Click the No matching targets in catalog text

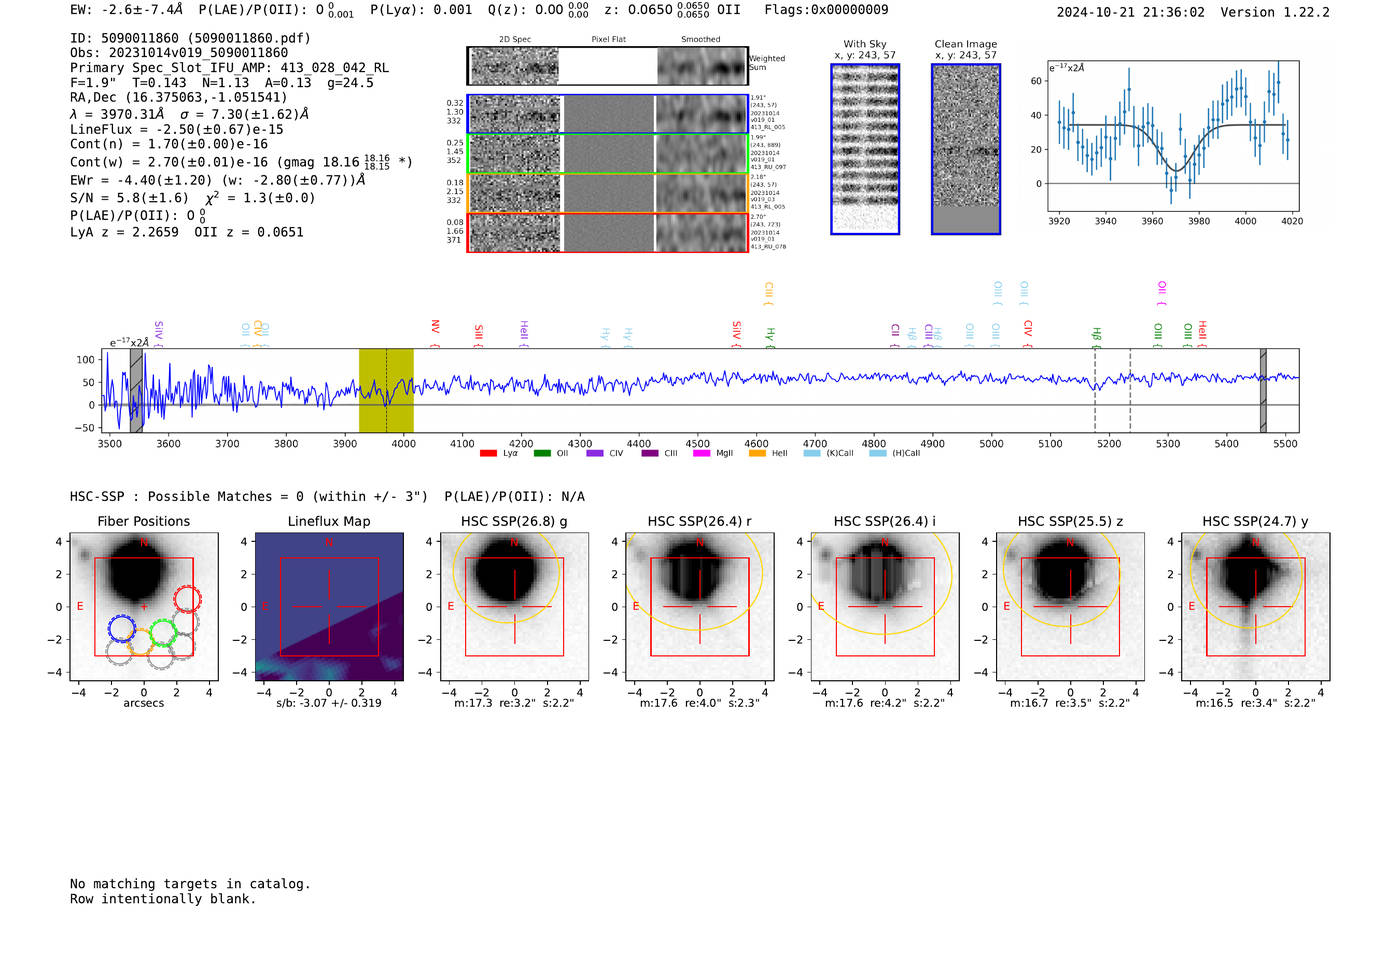click(190, 884)
